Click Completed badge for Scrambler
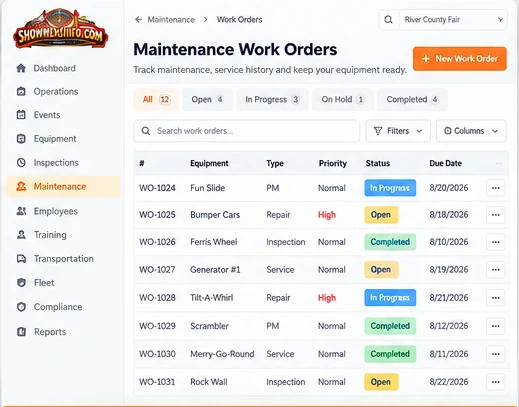Screen dimensions: 519x407 click(x=390, y=326)
